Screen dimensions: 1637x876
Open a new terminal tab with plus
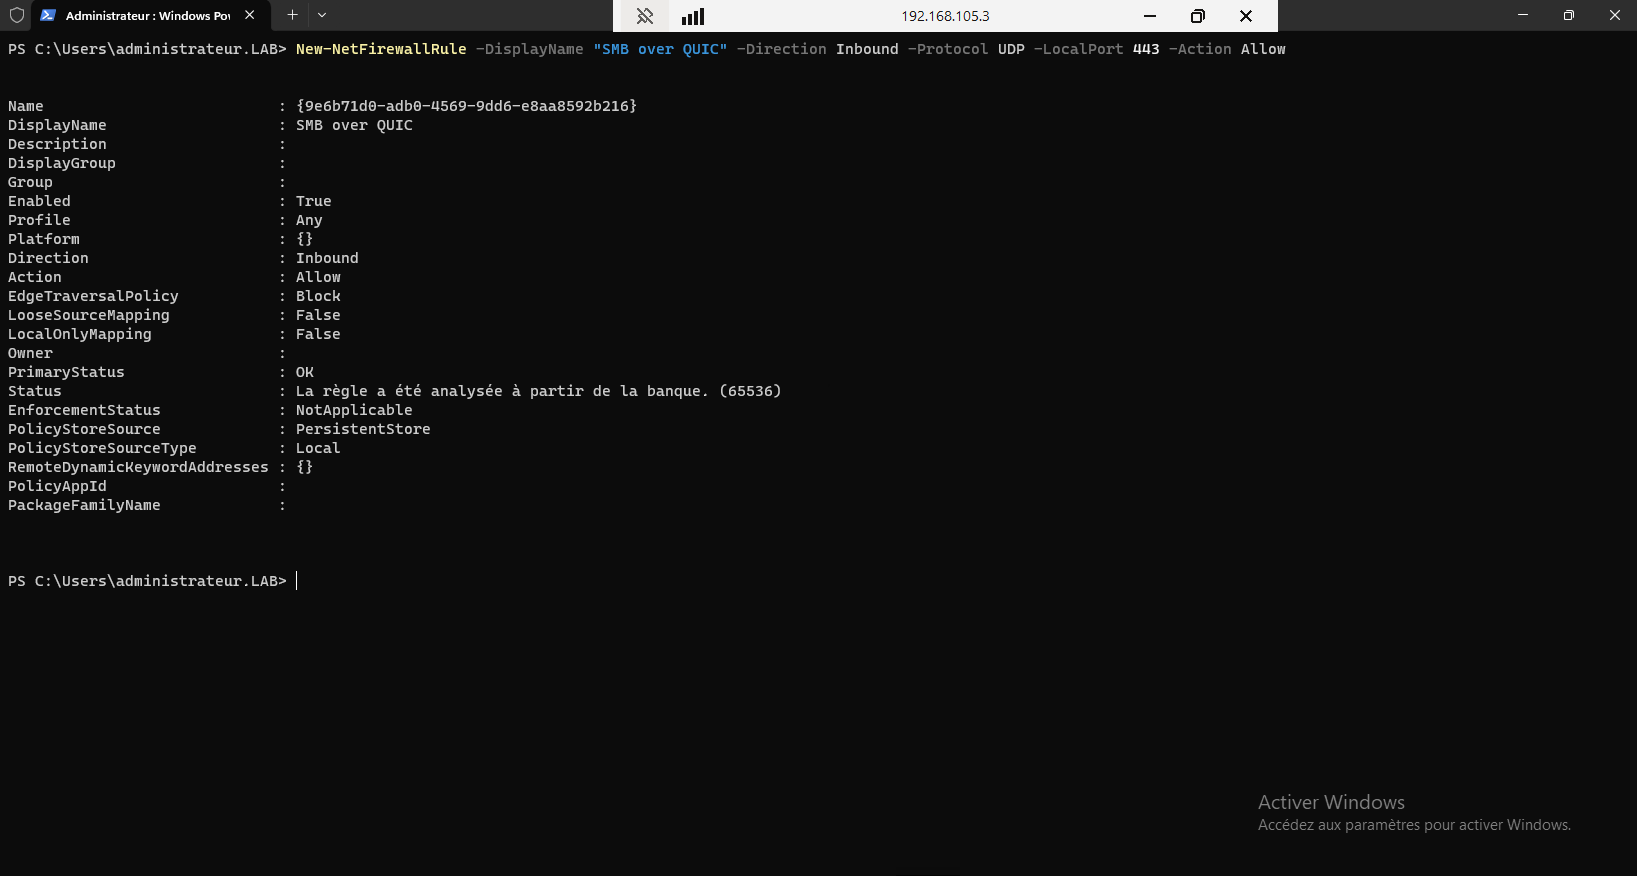pos(292,15)
